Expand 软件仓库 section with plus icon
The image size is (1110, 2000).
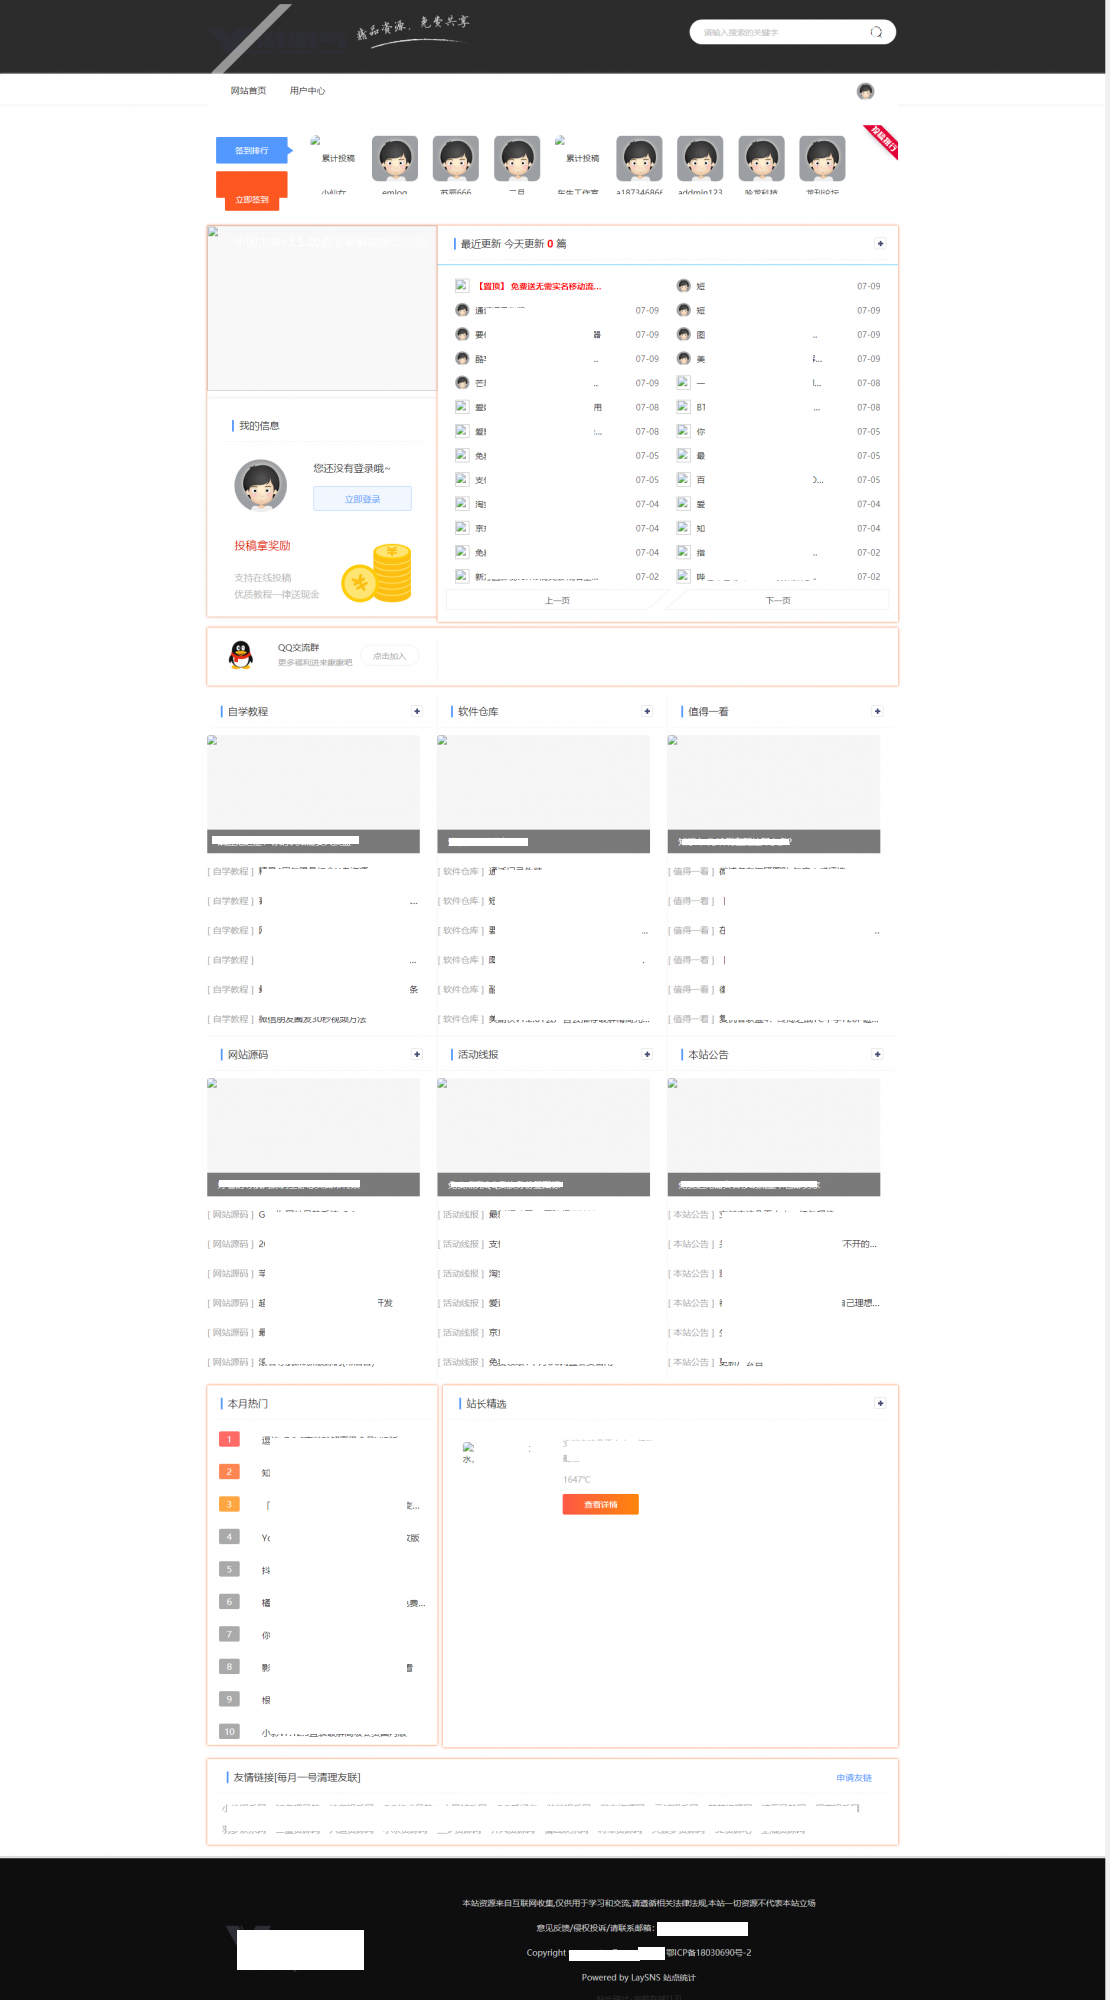[647, 711]
